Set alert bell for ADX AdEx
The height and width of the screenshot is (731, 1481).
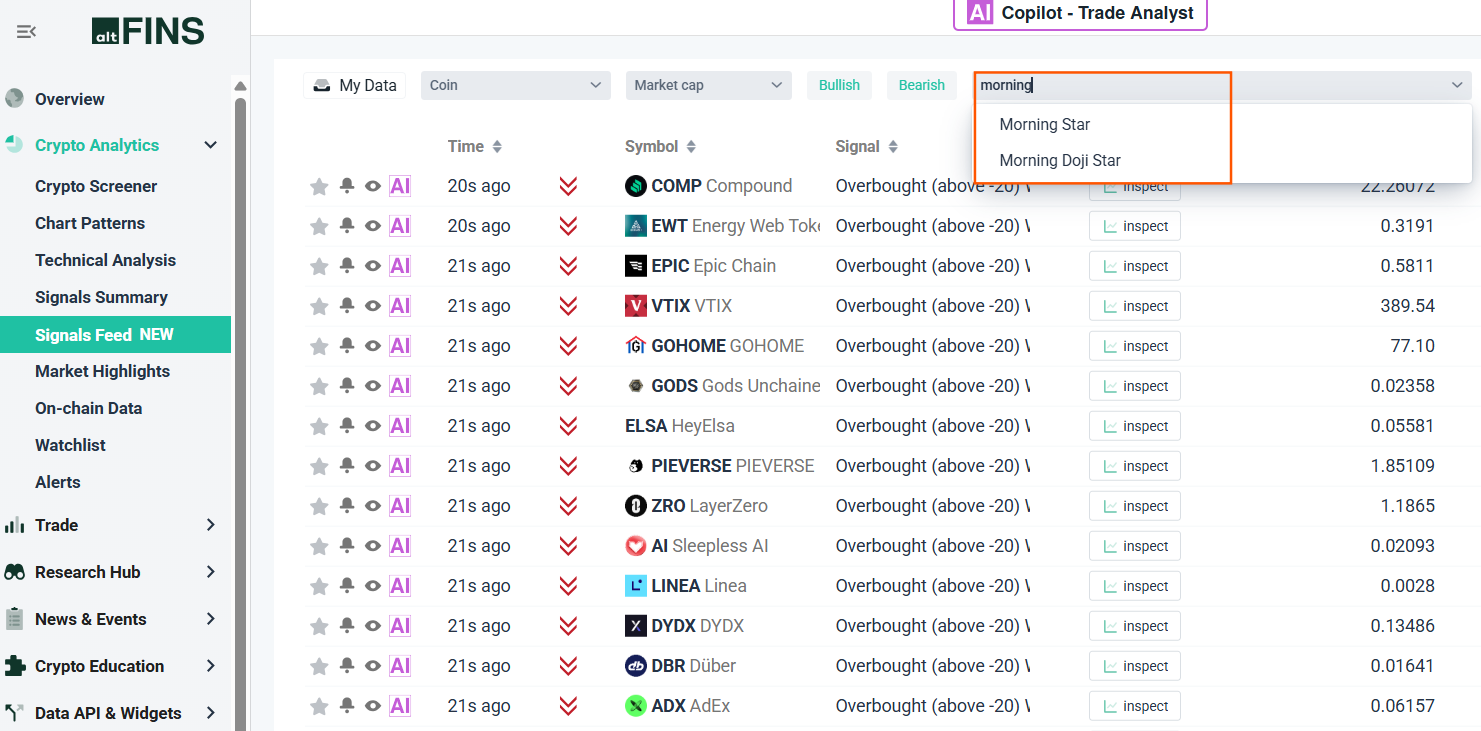347,705
